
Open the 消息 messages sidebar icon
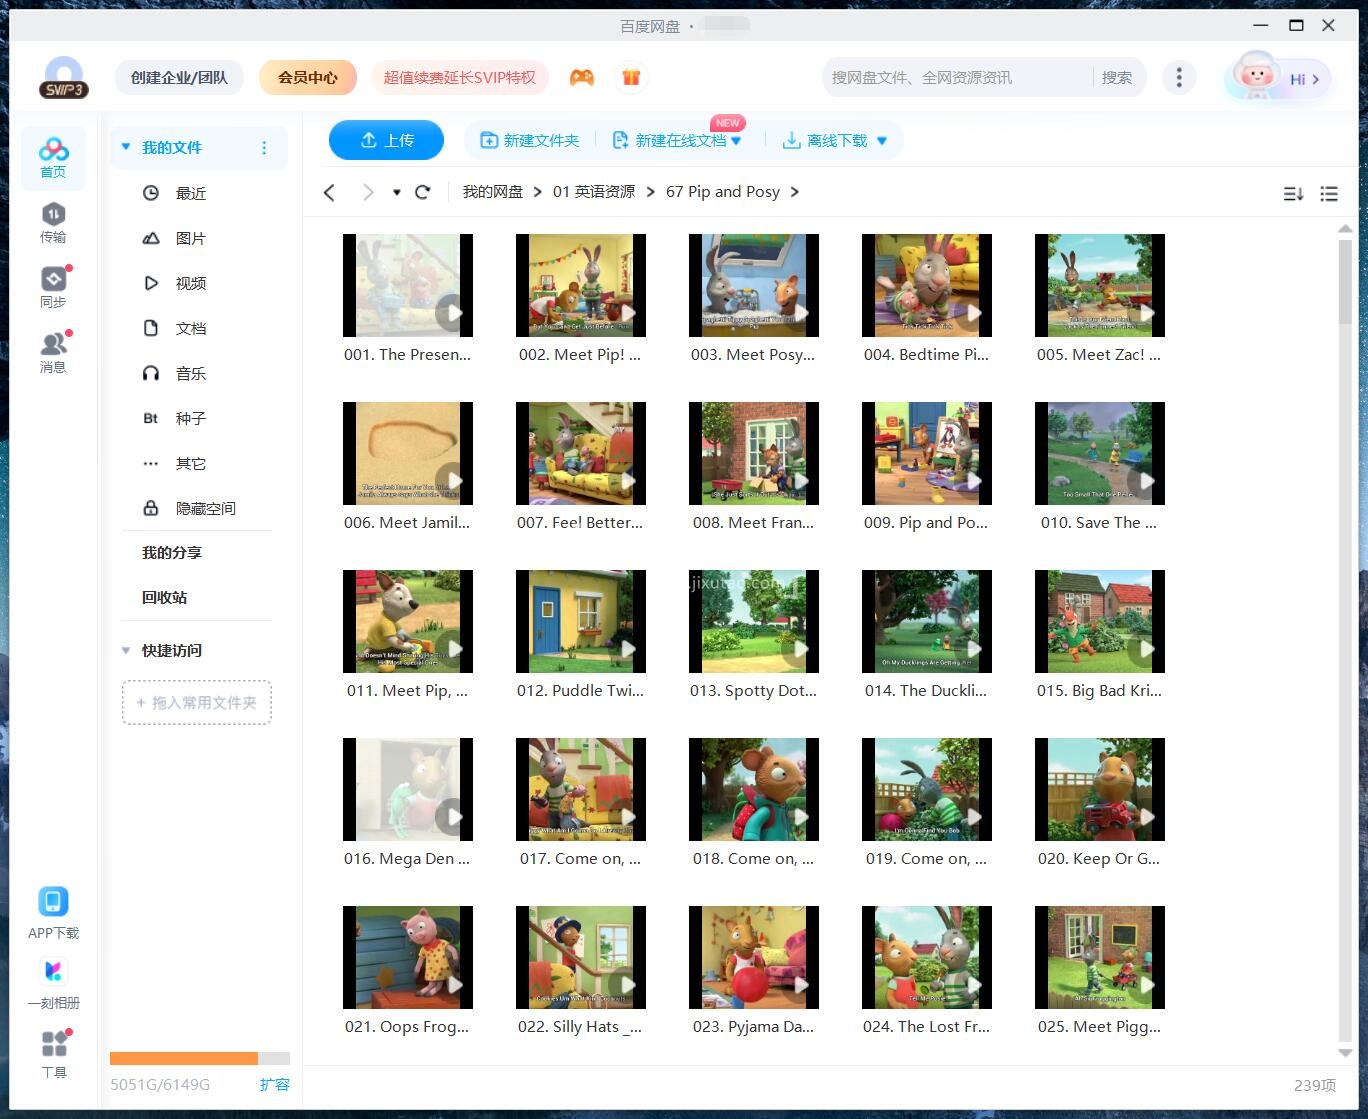coord(53,353)
